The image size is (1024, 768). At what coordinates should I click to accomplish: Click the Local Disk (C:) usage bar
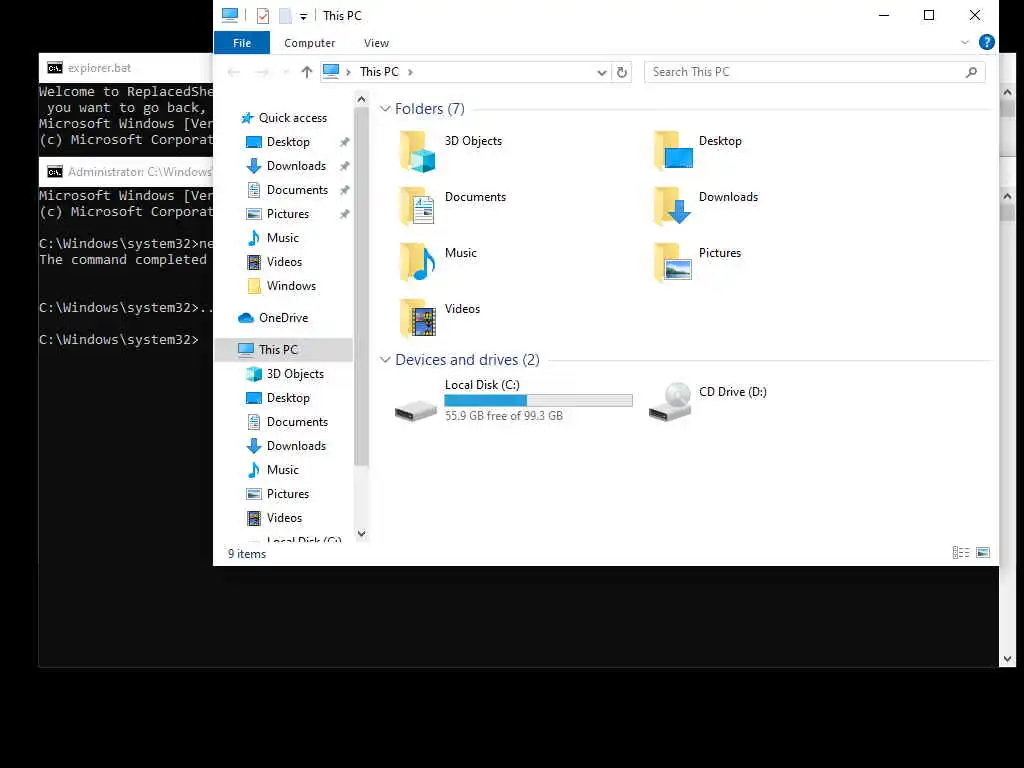tap(538, 400)
